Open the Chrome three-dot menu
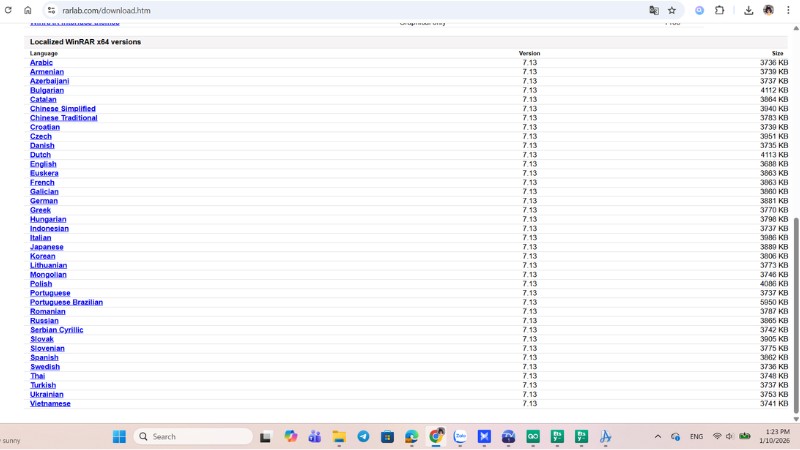This screenshot has height=450, width=800. 788,10
